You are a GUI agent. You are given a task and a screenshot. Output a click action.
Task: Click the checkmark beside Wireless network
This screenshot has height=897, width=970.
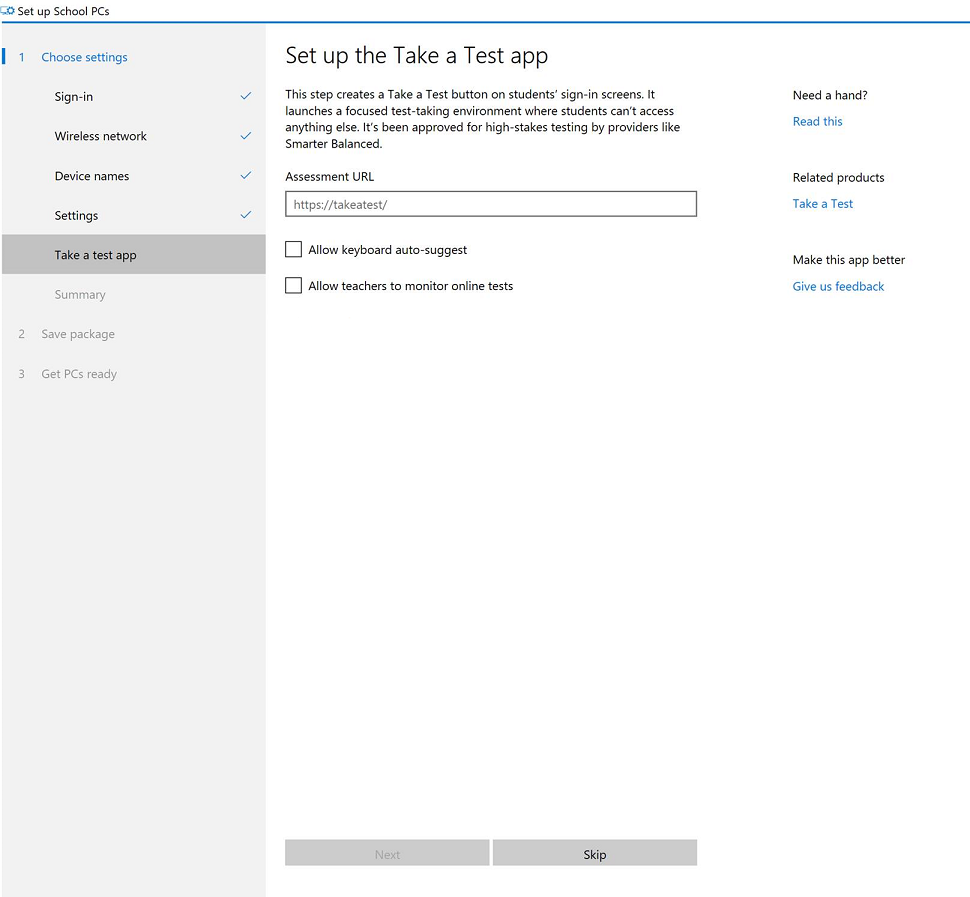coord(246,136)
